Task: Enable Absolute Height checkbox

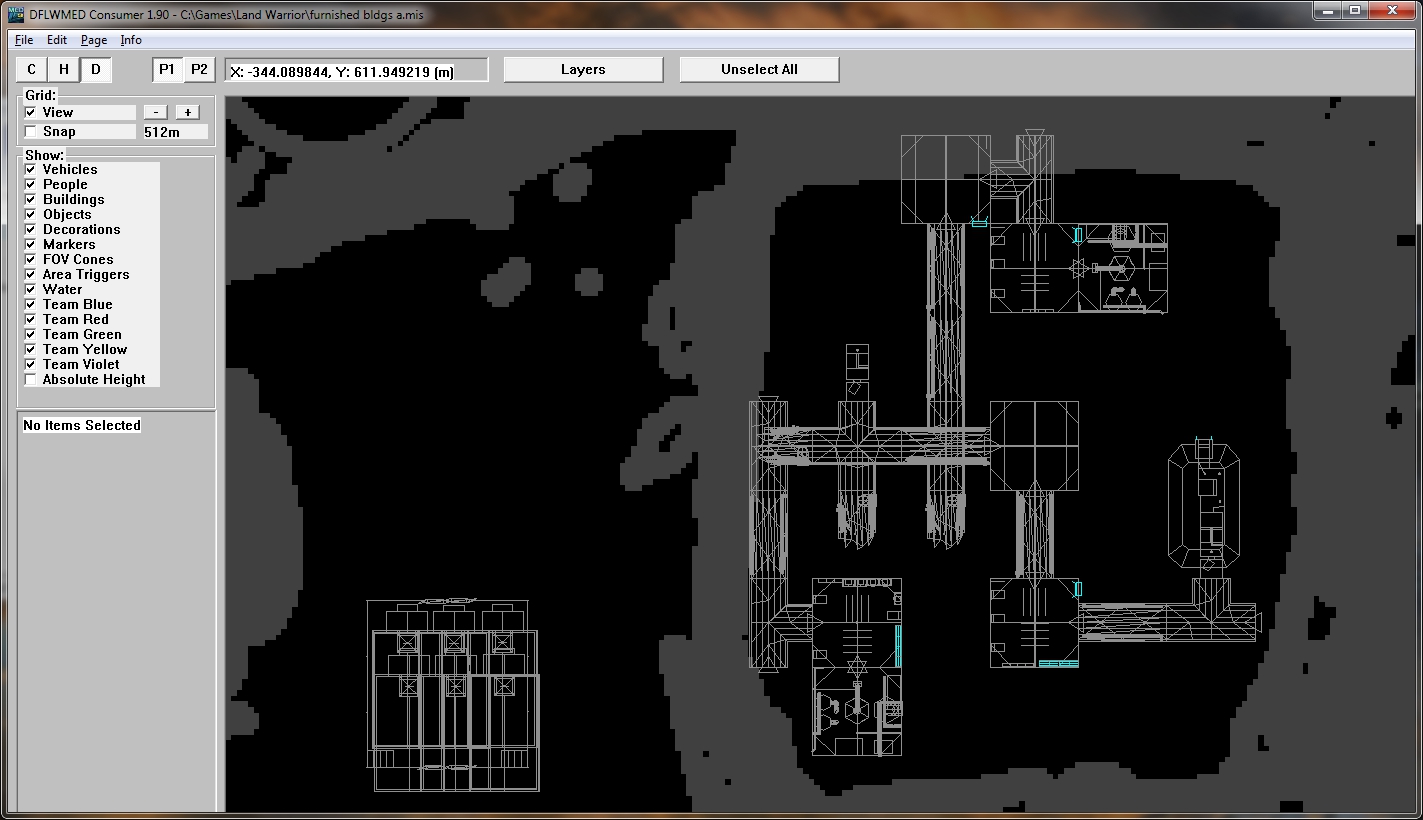Action: pyautogui.click(x=31, y=380)
